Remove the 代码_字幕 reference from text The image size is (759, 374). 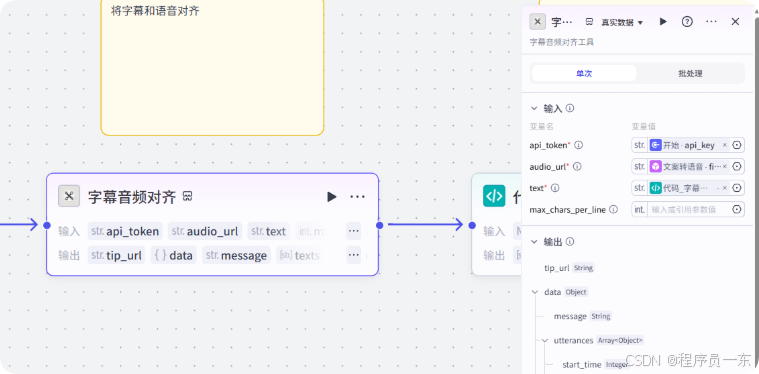[725, 188]
